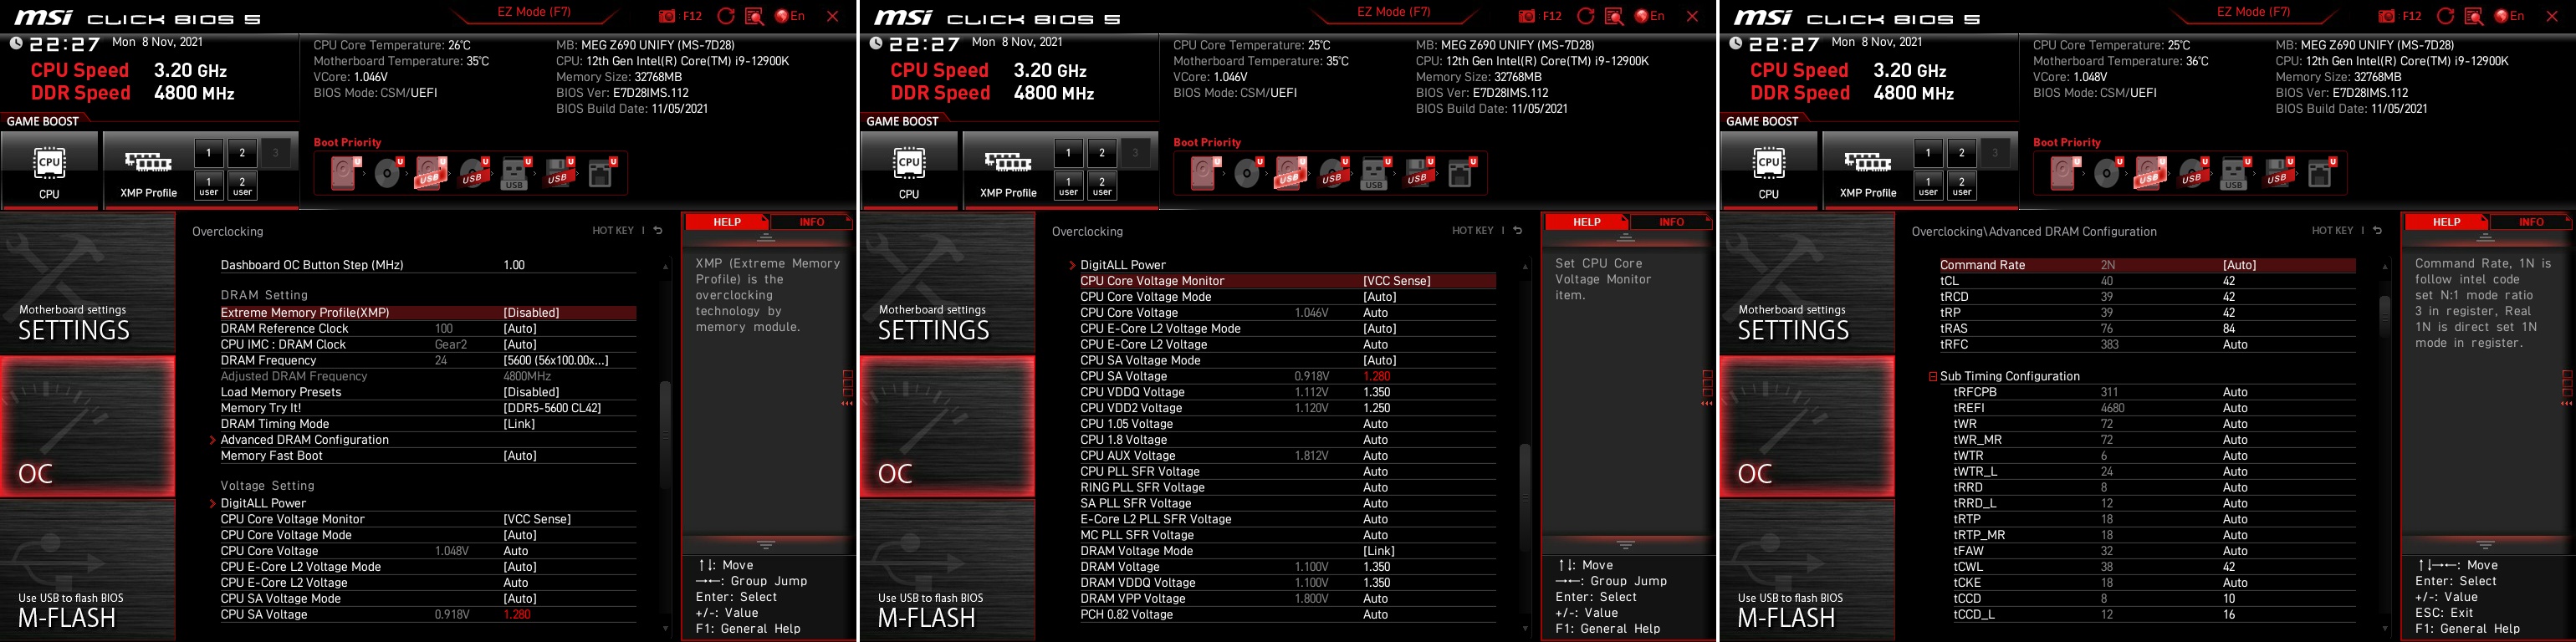Click the globe language icon in left BIOS screen

[782, 16]
